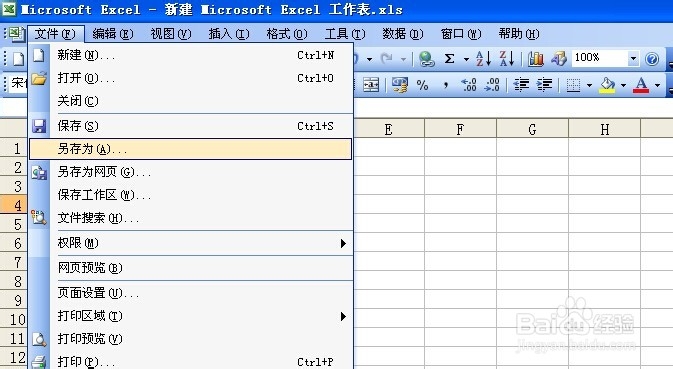The width and height of the screenshot is (673, 369).
Task: Open 文件搜索(H)... entry
Action: coord(191,218)
